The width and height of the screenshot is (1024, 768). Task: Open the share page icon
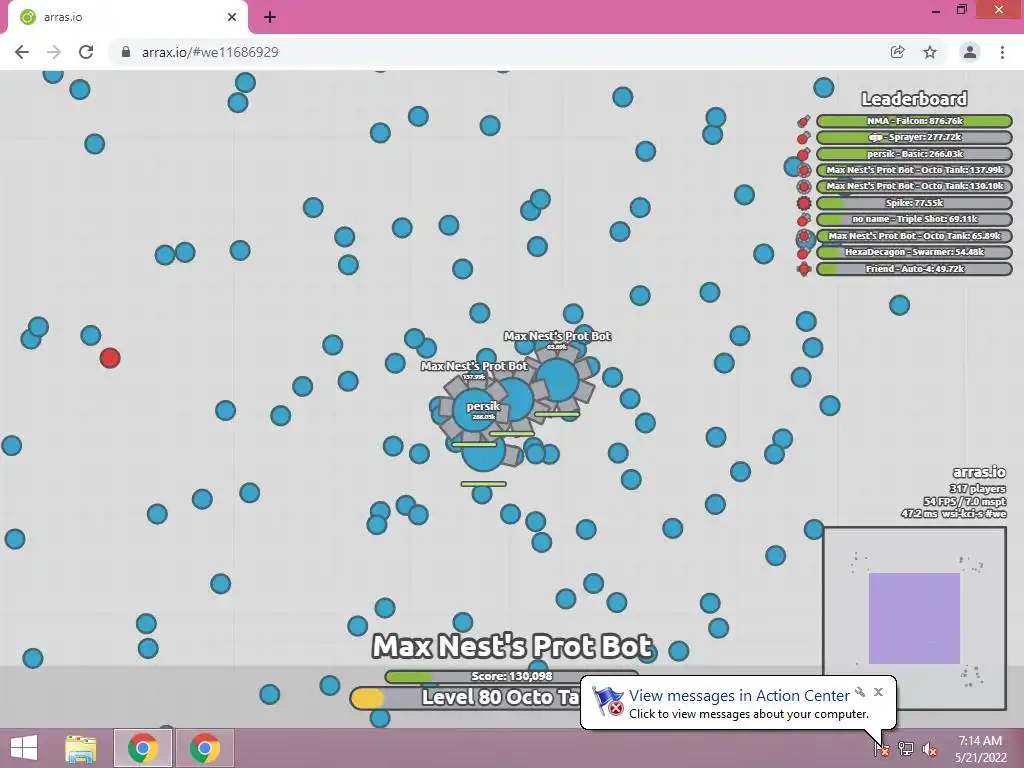898,52
